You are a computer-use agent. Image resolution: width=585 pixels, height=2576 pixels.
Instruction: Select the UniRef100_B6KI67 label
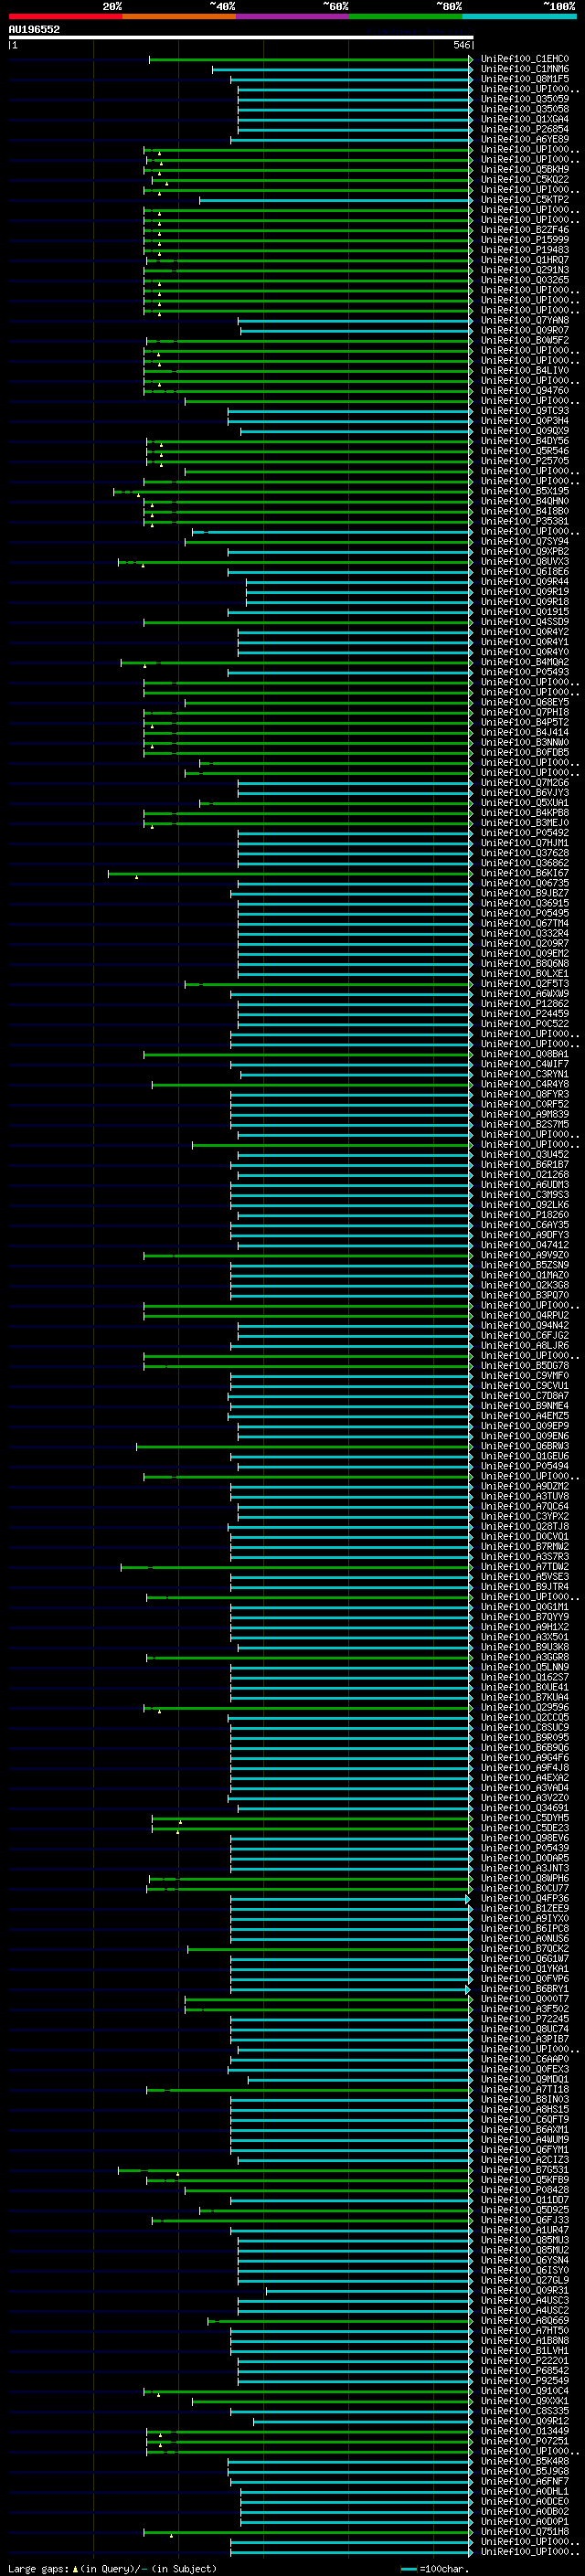(x=525, y=873)
